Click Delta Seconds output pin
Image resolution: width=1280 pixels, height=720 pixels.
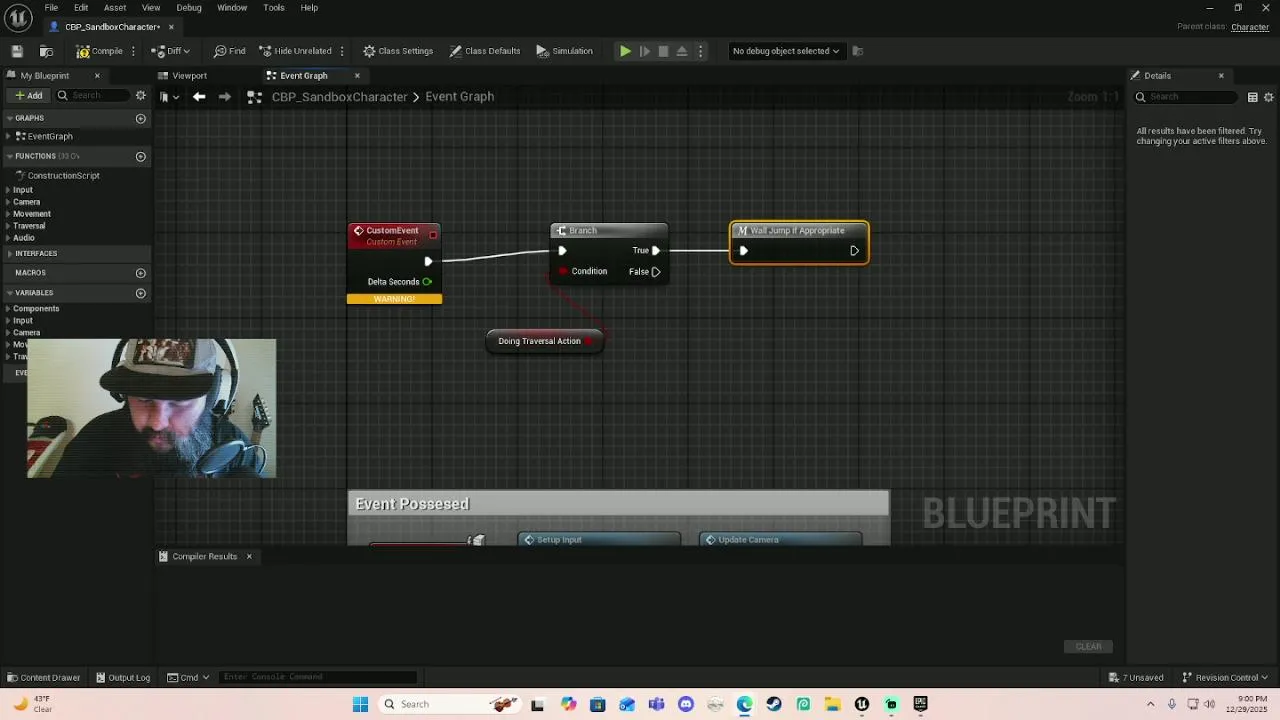[x=427, y=282]
